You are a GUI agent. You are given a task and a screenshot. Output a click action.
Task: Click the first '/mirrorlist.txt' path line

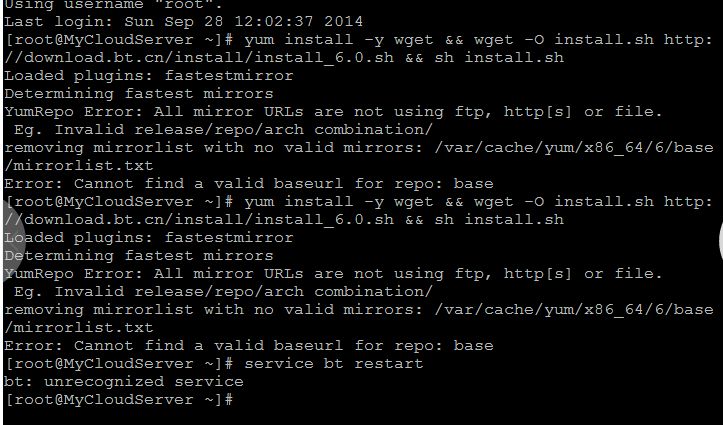[78, 165]
